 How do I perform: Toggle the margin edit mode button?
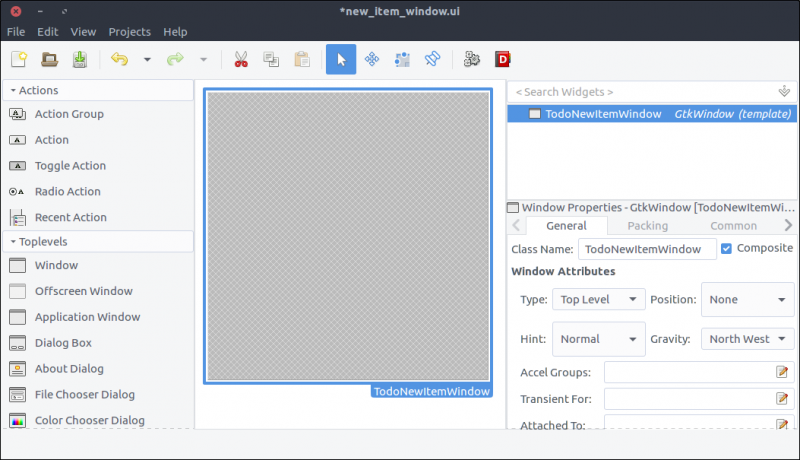pos(401,60)
